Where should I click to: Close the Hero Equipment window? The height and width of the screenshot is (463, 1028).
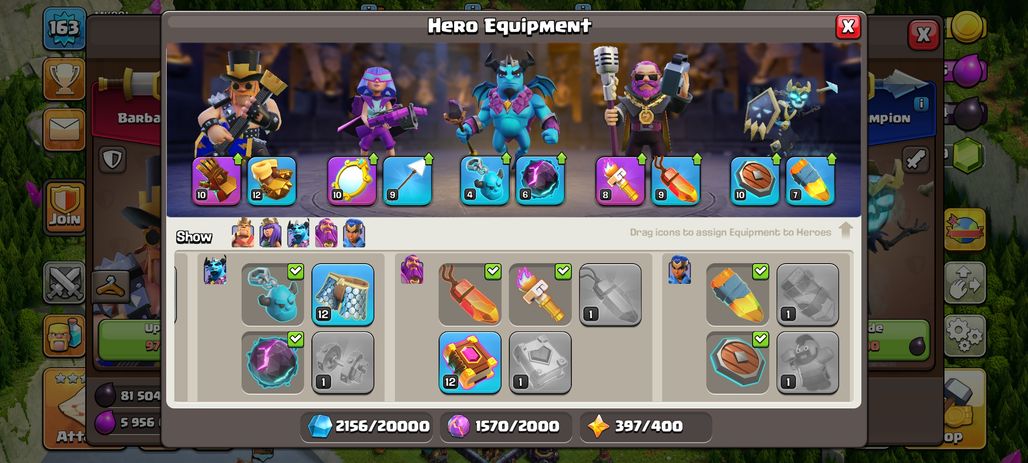click(x=848, y=26)
